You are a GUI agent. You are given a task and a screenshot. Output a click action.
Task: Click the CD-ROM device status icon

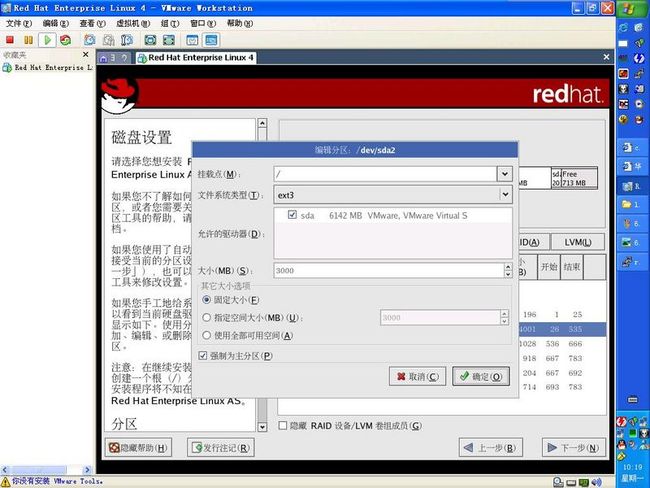[558, 482]
